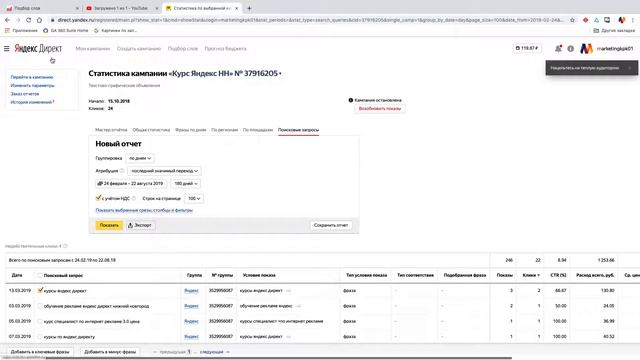Viewport: 640px width, 360px height.
Task: Open a new browser tab with plus
Action: (249, 8)
